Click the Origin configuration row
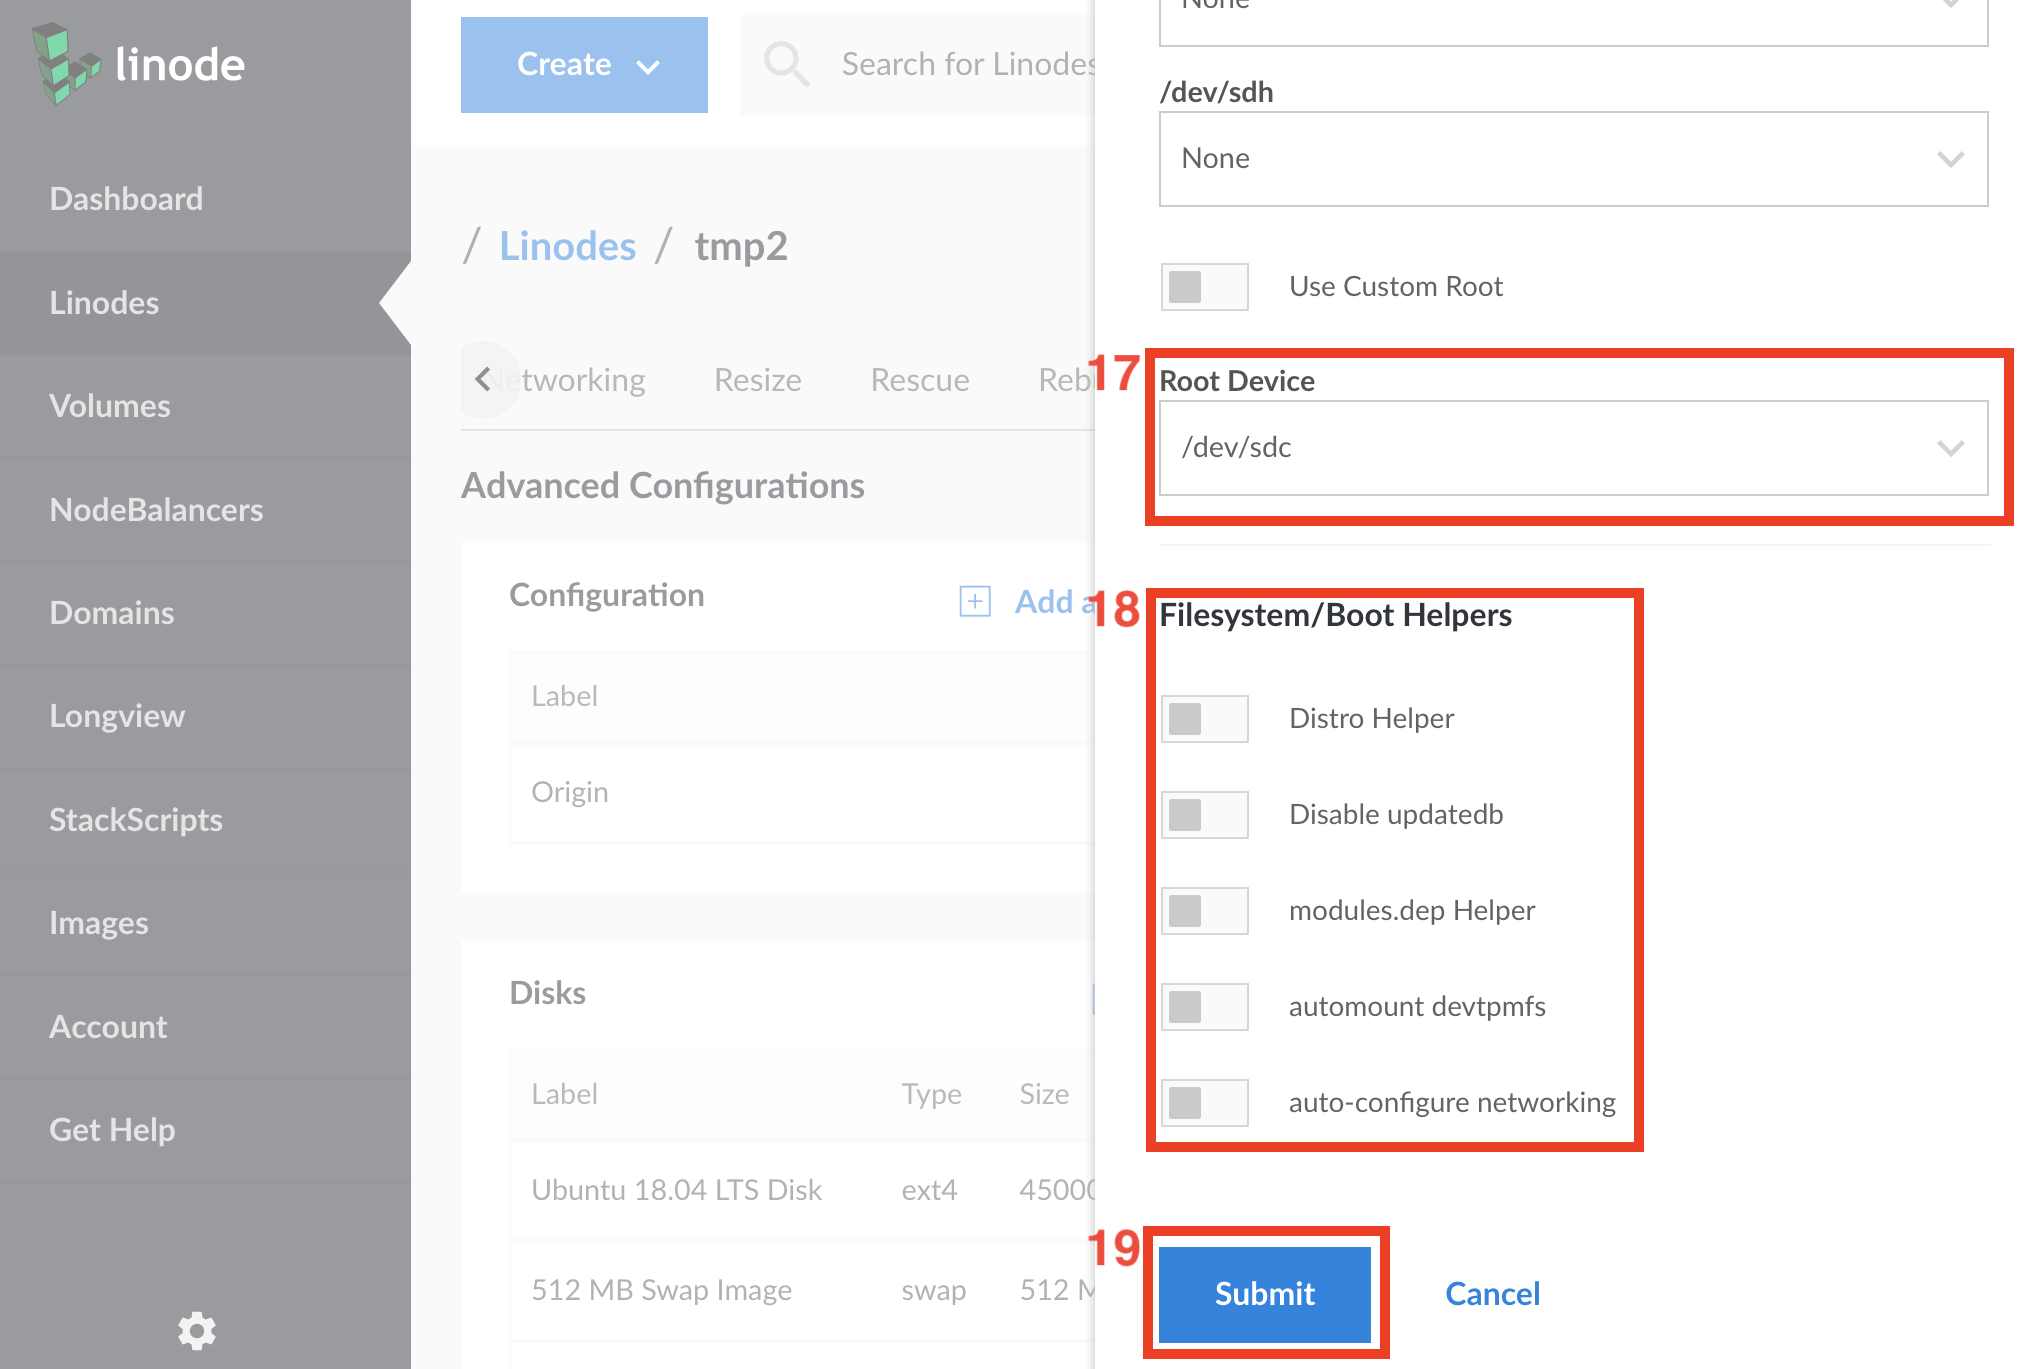 click(x=802, y=793)
